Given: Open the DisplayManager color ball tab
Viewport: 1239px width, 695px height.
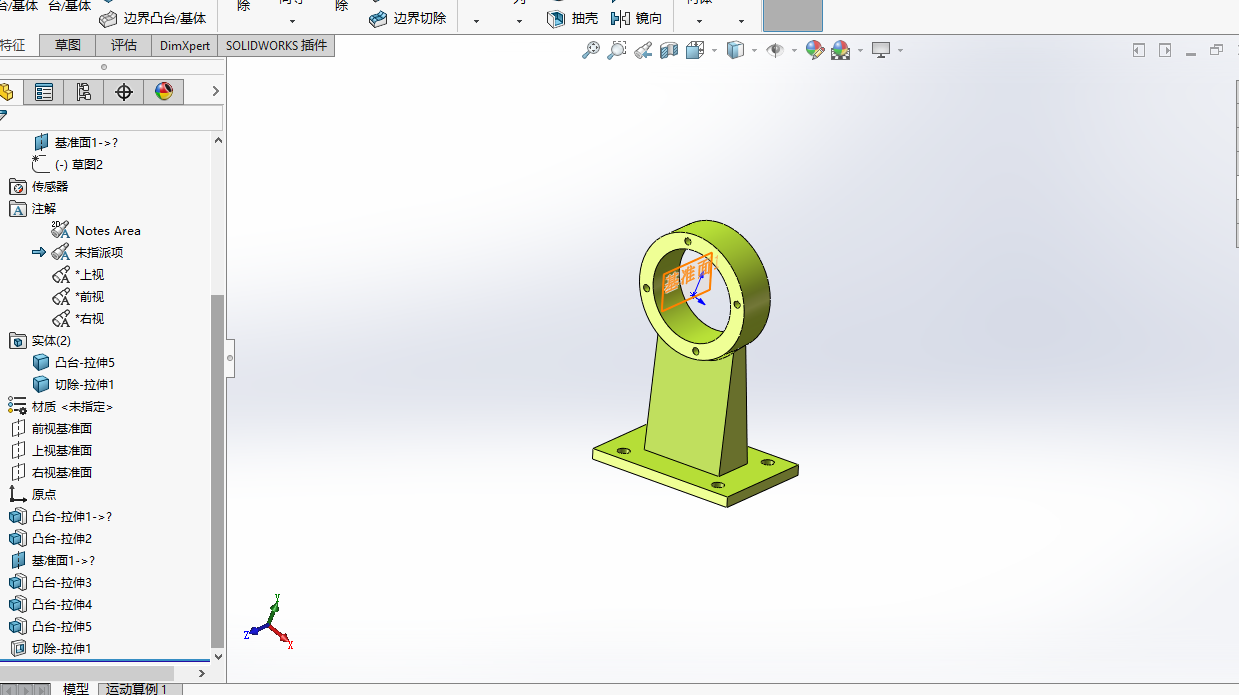Looking at the screenshot, I should coord(164,92).
